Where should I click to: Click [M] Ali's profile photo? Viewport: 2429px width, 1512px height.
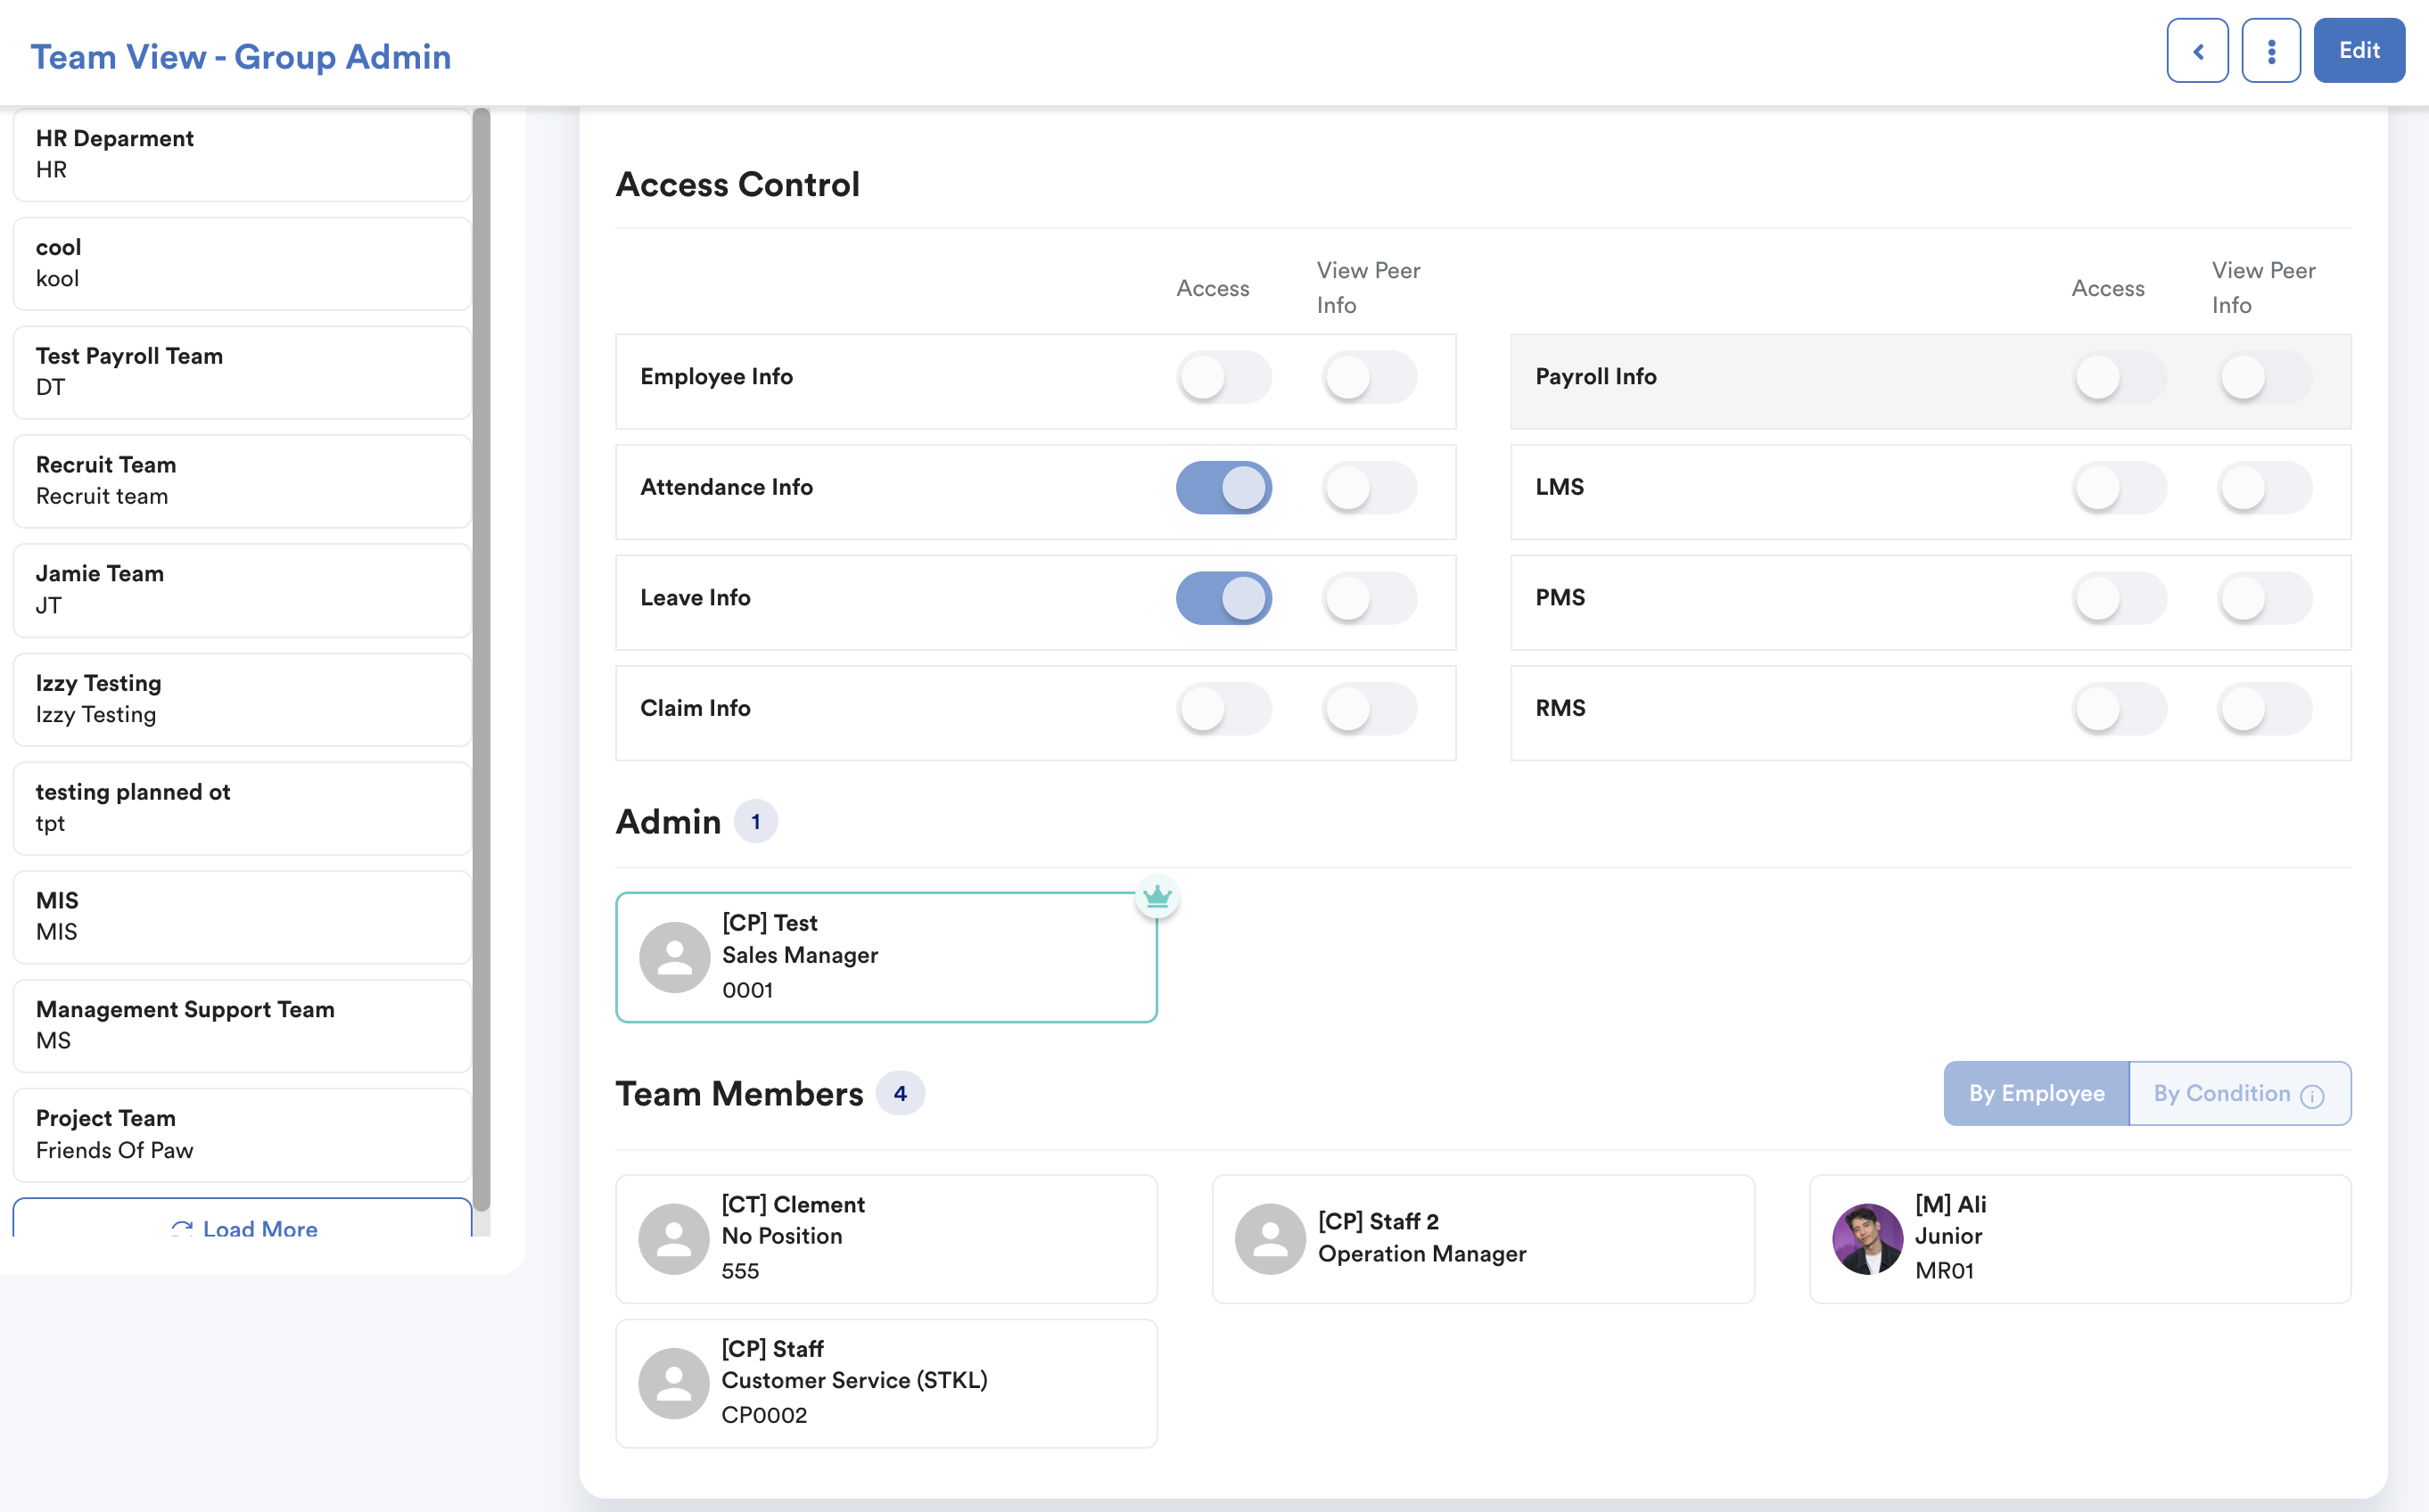coord(1867,1238)
